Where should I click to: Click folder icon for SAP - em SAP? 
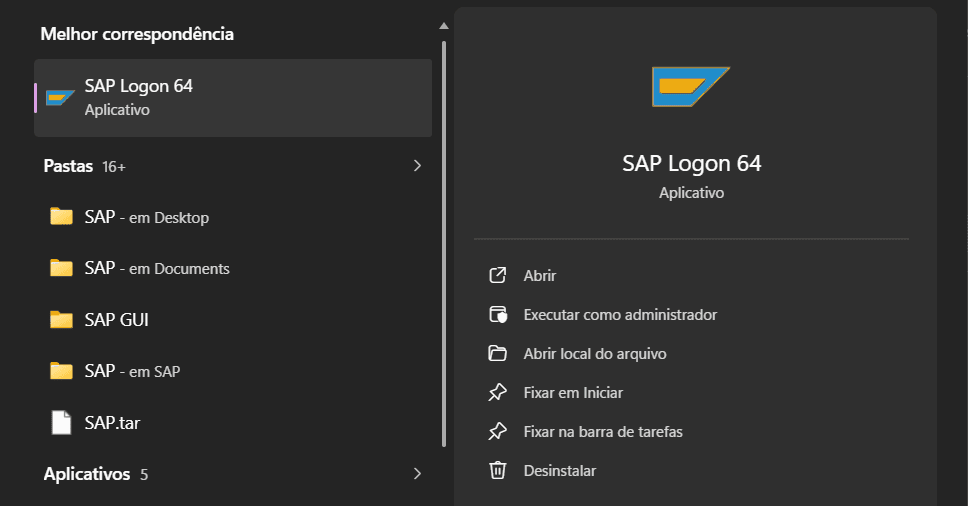point(61,370)
